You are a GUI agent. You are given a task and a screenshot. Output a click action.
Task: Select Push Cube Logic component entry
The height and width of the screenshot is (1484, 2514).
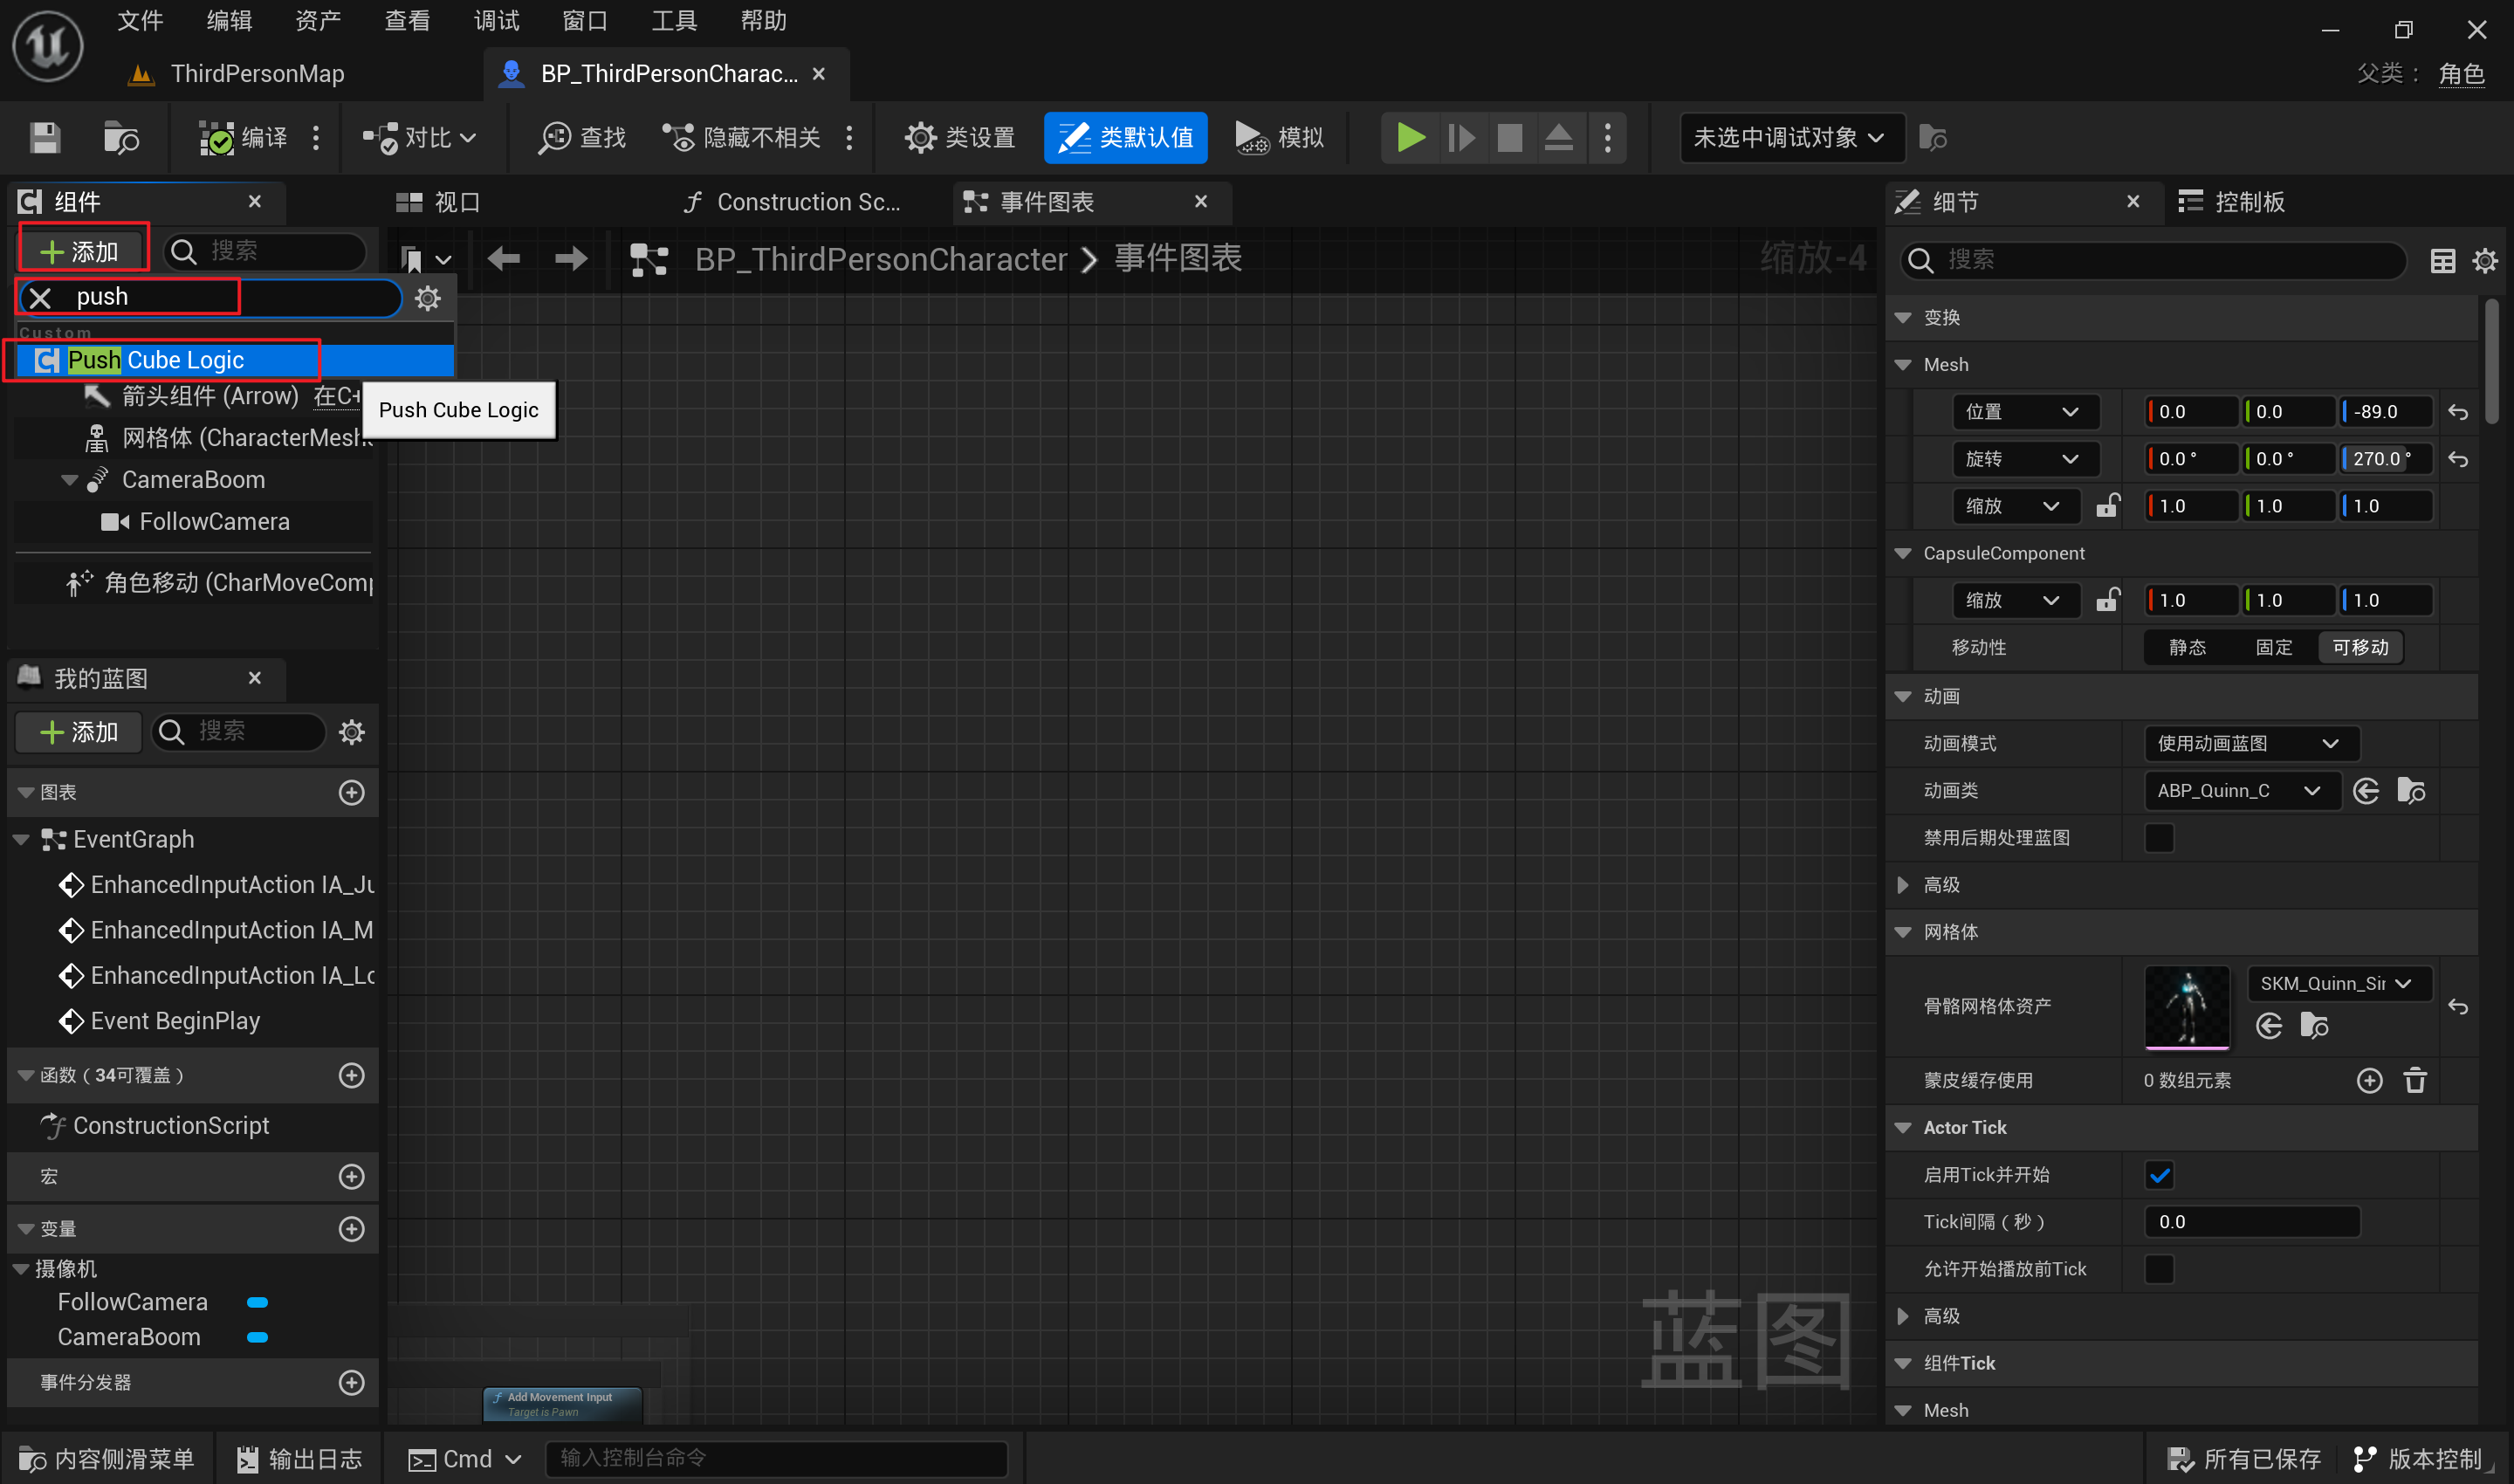(157, 360)
